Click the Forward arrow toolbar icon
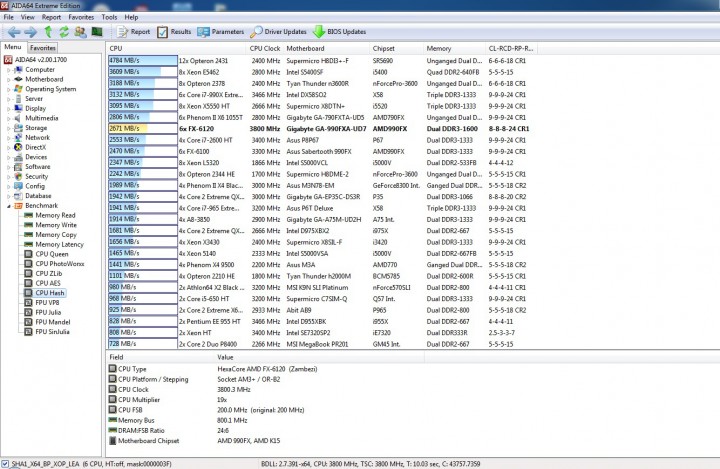The image size is (720, 469). [31, 32]
